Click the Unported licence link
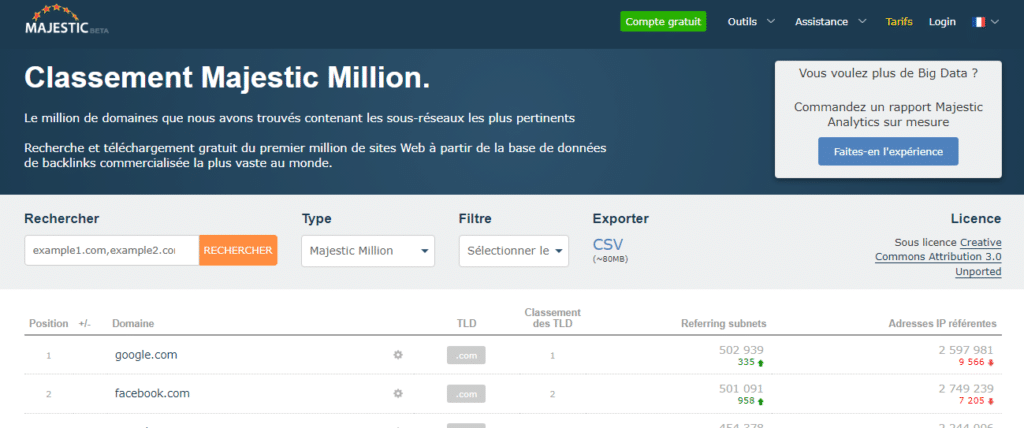Viewport: 1024px width, 428px height. (978, 271)
